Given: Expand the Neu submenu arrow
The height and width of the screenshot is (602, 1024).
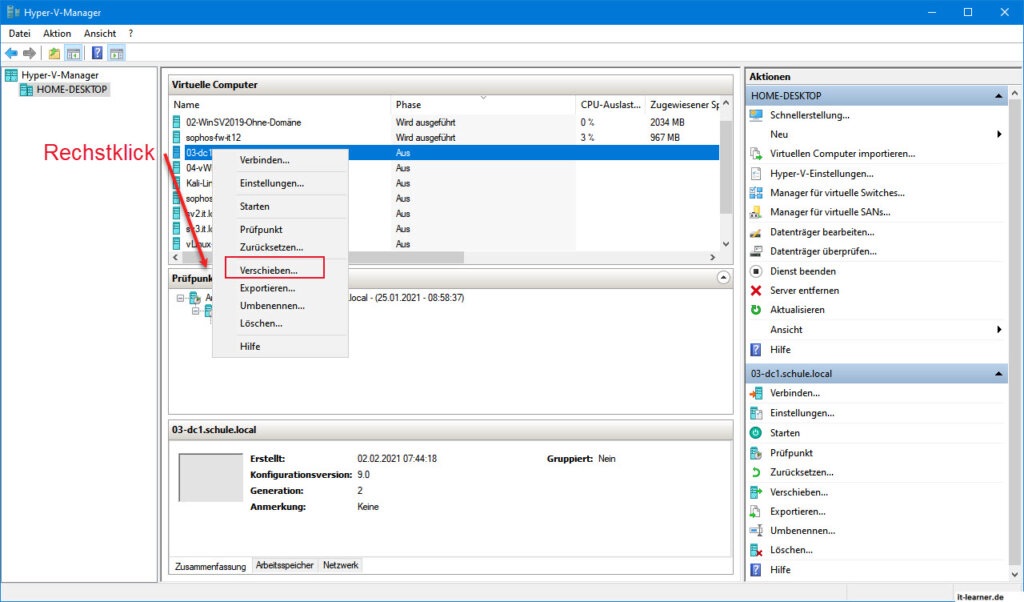Looking at the screenshot, I should click(x=999, y=135).
